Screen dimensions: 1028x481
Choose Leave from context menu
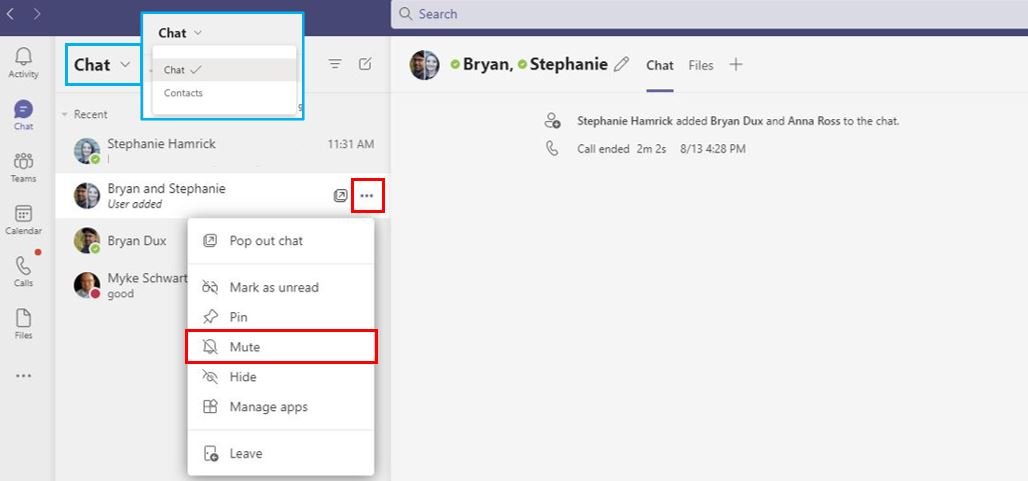click(x=281, y=453)
